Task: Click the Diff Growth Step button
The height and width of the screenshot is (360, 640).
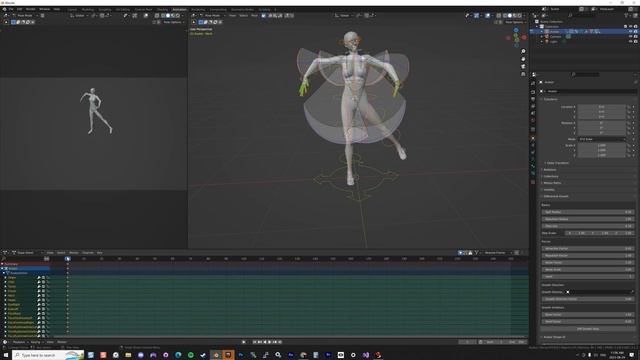Action: pyautogui.click(x=588, y=329)
